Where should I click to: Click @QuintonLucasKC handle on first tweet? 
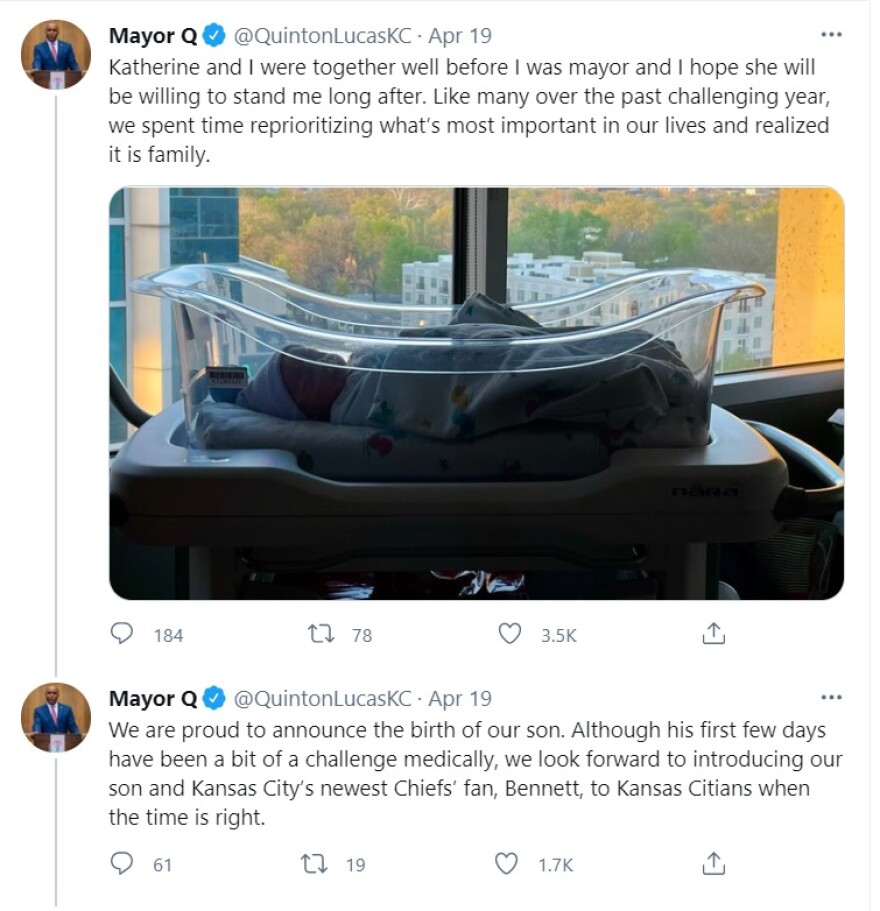pos(322,36)
